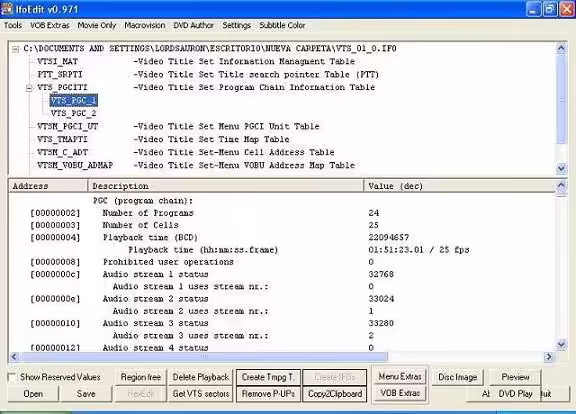Image resolution: width=576 pixels, height=414 pixels.
Task: Click the Description column header
Action: pos(226,186)
